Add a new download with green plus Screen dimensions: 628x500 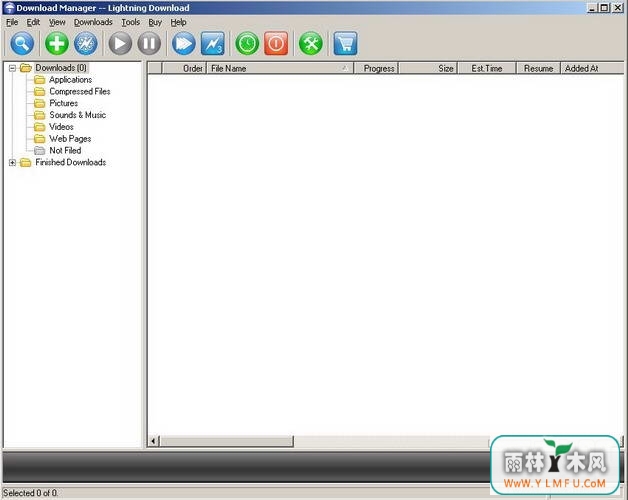click(56, 43)
